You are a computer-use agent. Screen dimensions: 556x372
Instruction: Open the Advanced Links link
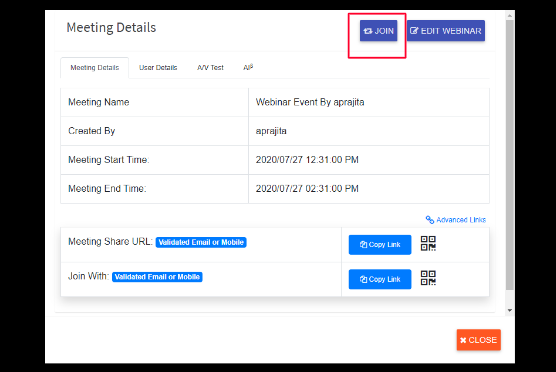tap(461, 220)
